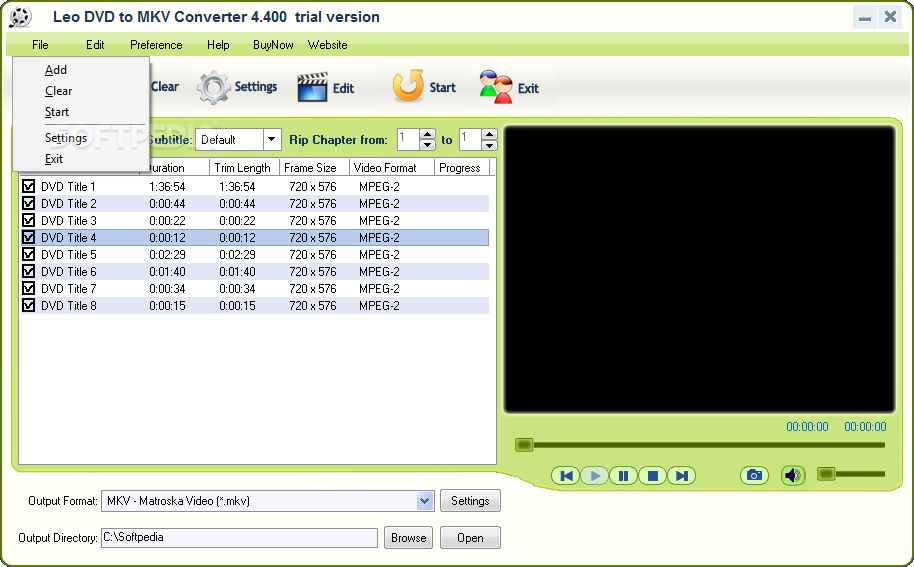Screen dimensions: 914x567
Task: Click the film reel app icon in title bar
Action: coord(20,17)
